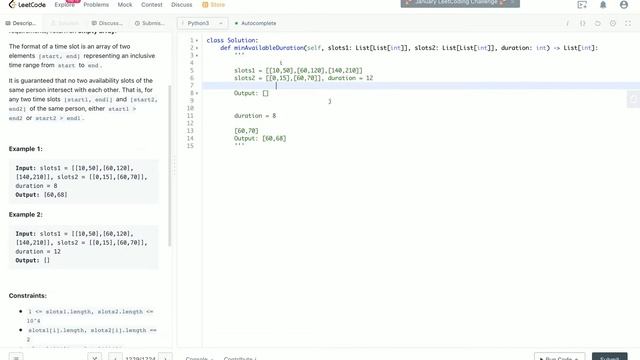The width and height of the screenshot is (640, 360).
Task: Open the Contribute link
Action: pos(240,358)
